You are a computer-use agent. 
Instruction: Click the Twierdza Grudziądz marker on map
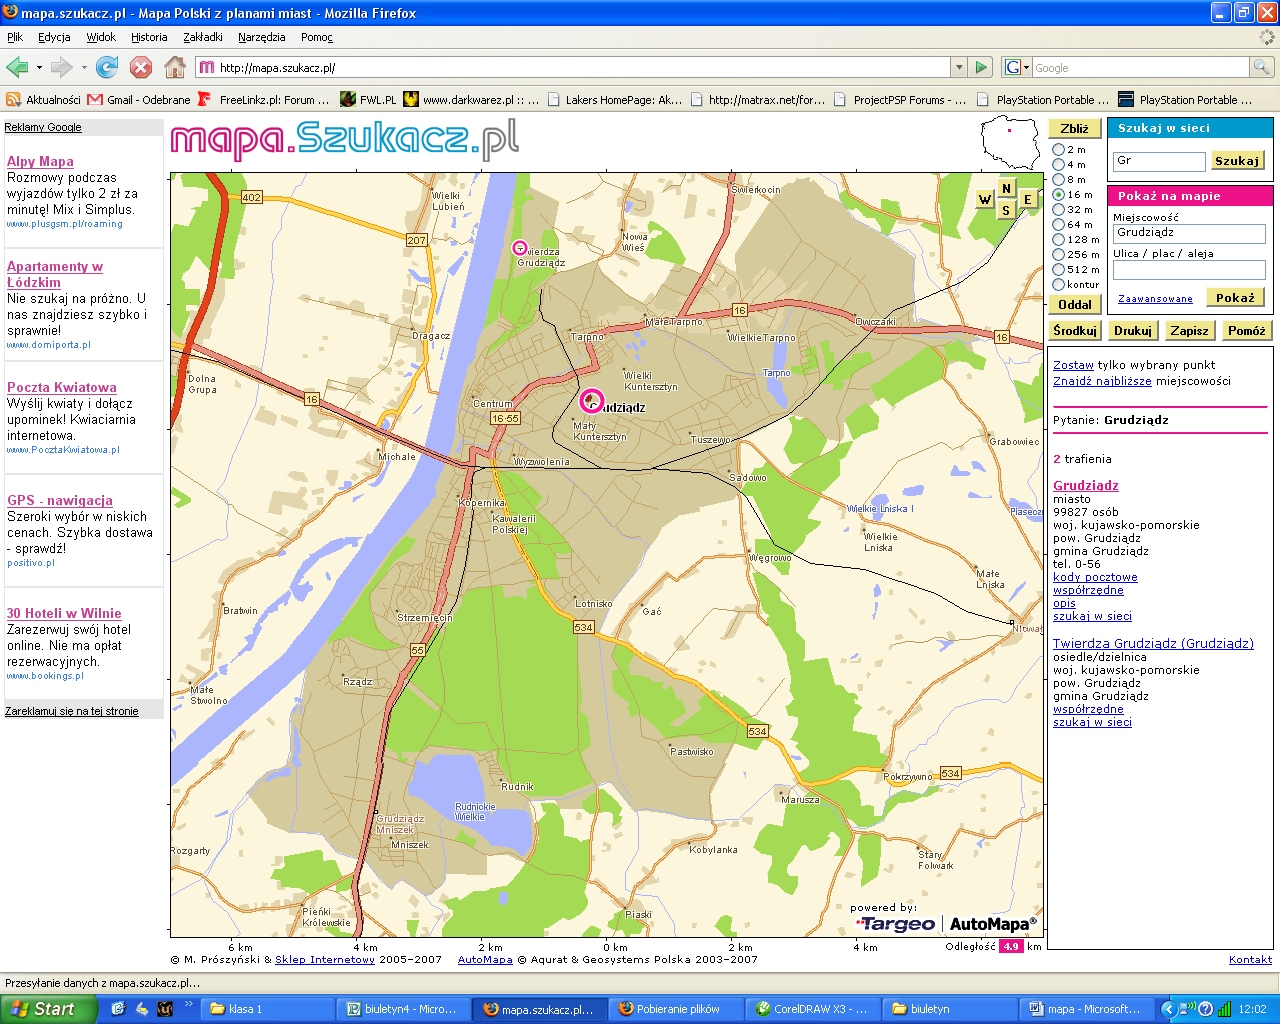pyautogui.click(x=519, y=247)
